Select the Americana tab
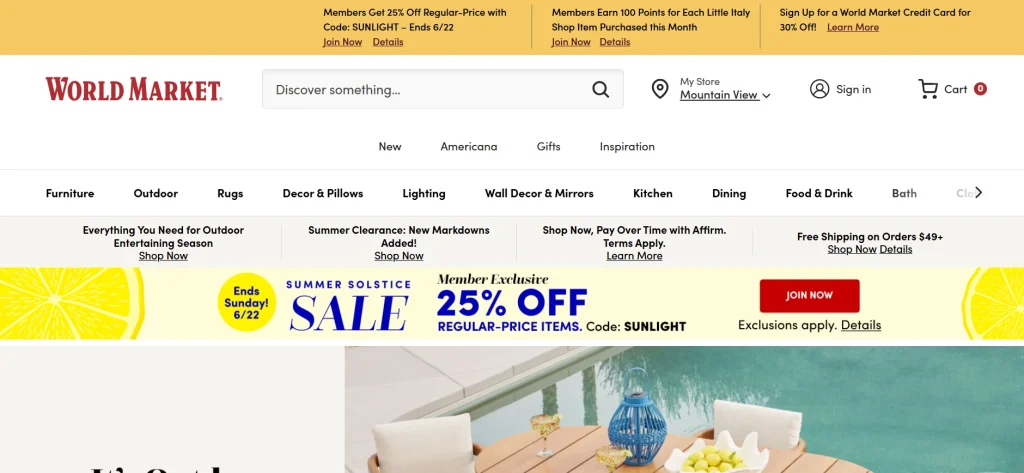Viewport: 1024px width, 473px height. click(468, 146)
